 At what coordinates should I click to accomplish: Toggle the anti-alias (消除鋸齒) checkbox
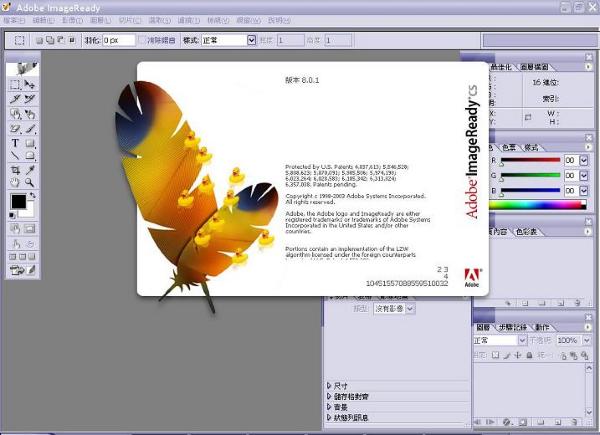pyautogui.click(x=142, y=40)
